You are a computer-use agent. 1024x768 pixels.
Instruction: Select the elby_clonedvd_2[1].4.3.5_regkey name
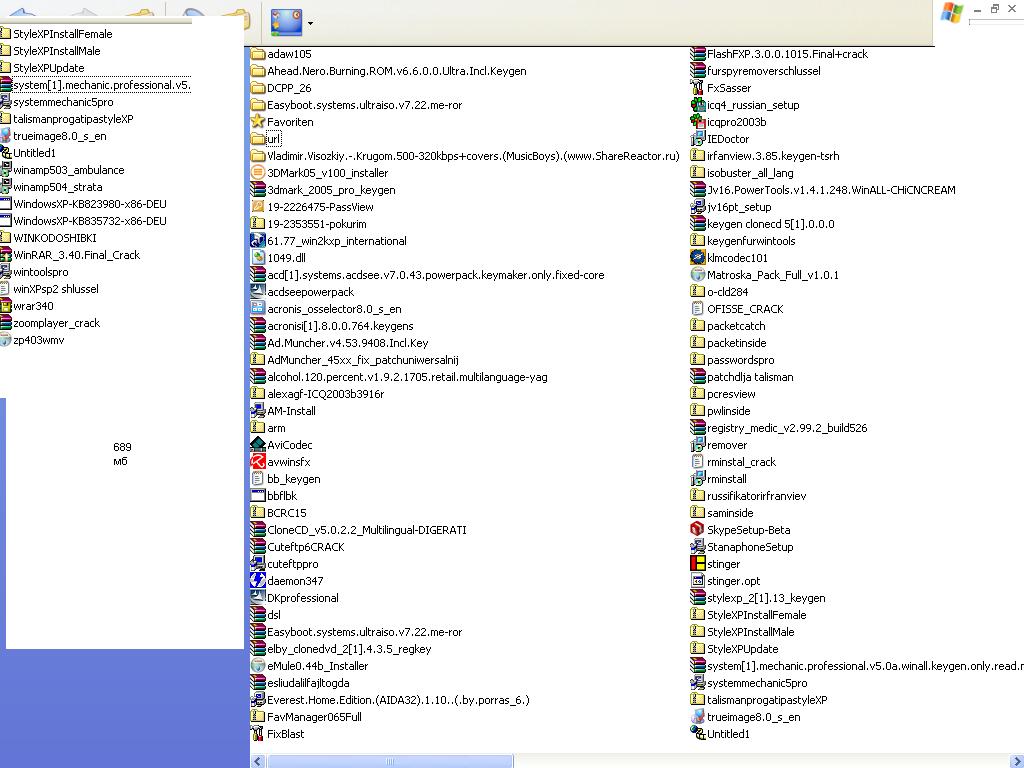[349, 648]
